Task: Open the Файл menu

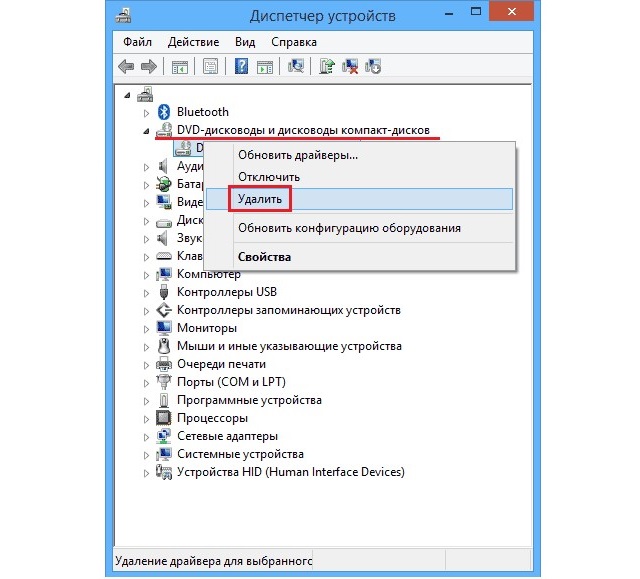Action: tap(138, 42)
